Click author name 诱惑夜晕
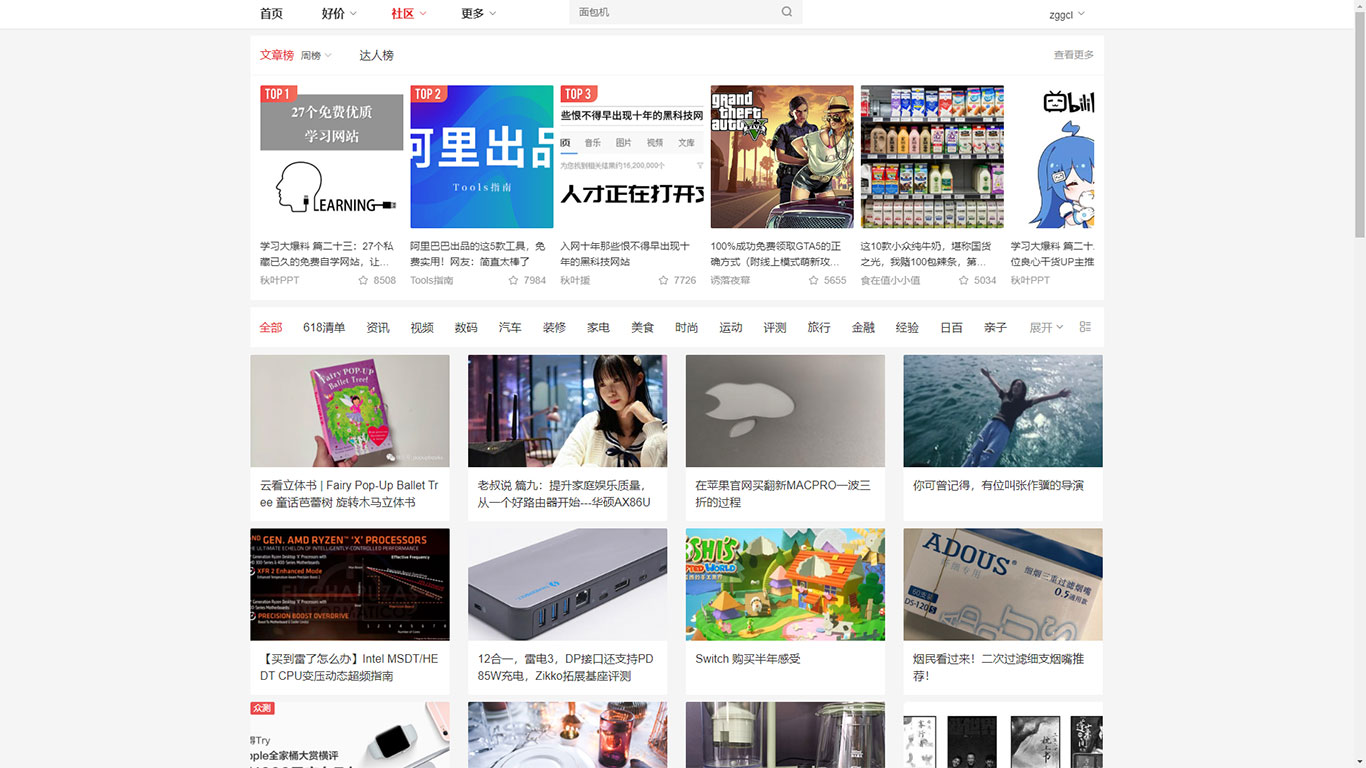 [730, 281]
